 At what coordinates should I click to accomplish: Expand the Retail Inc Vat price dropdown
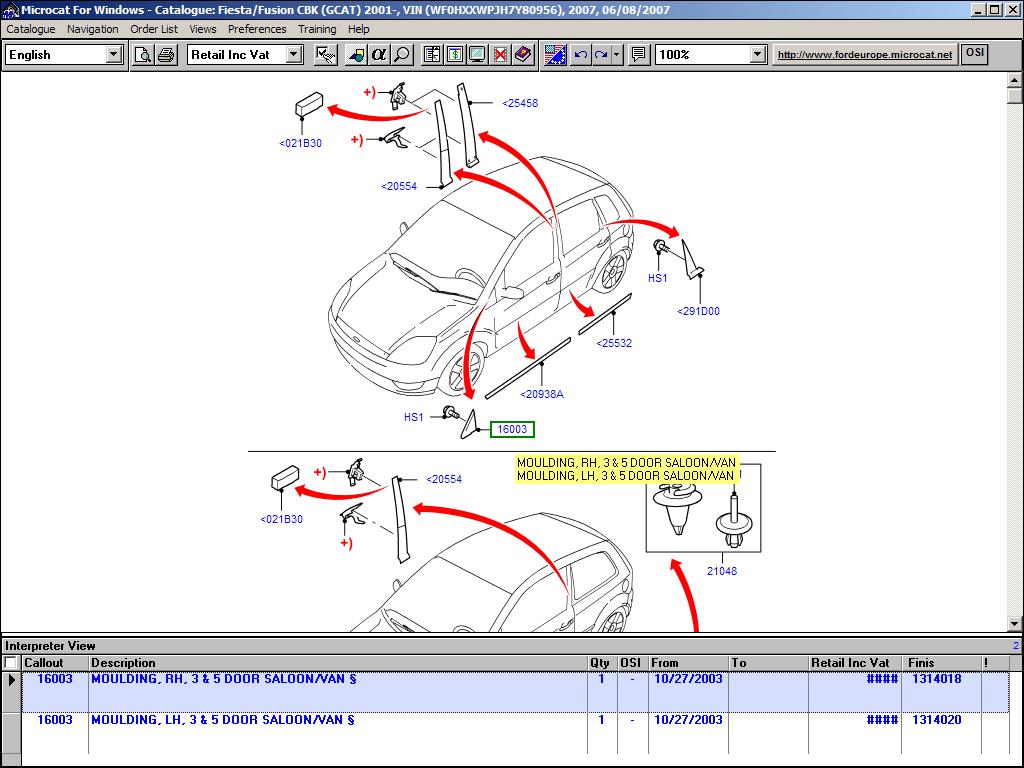(294, 55)
